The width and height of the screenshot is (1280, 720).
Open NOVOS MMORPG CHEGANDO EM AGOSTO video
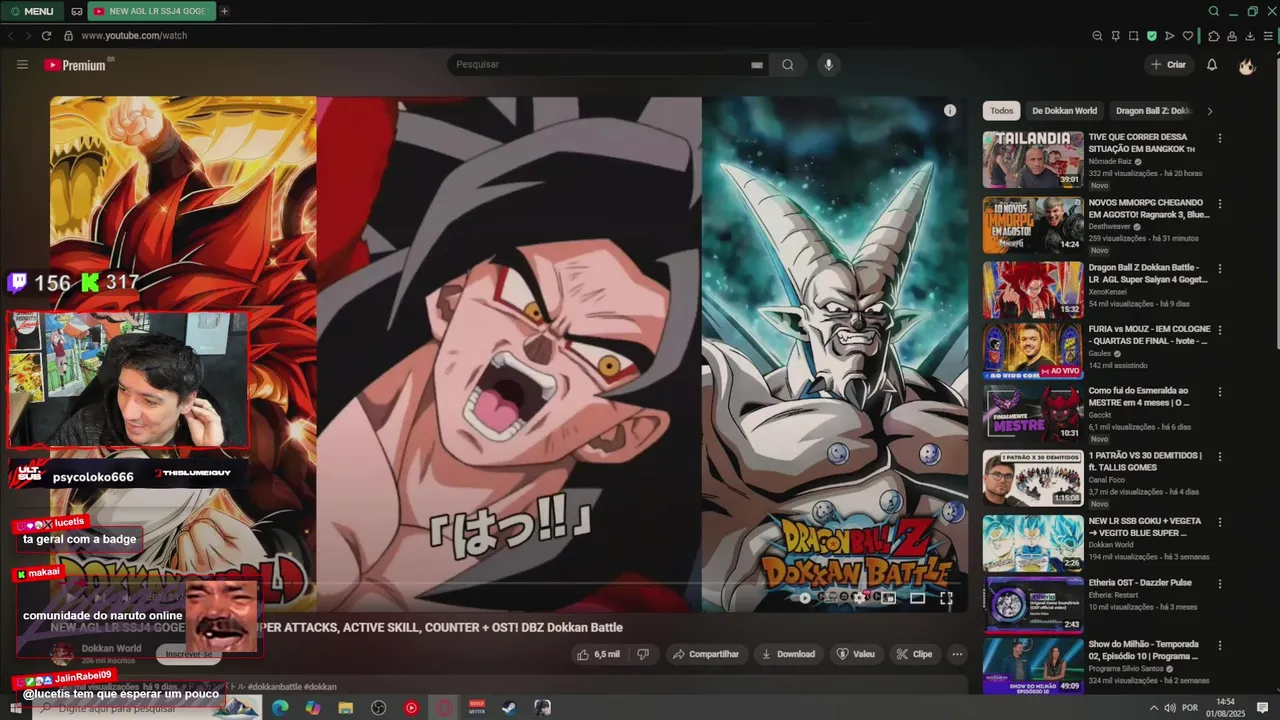coord(1148,208)
